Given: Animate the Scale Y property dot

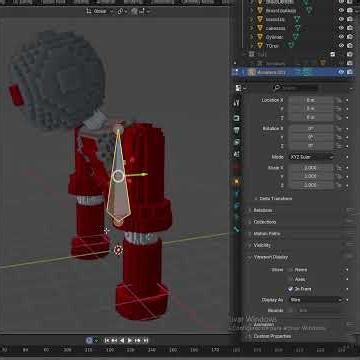Looking at the screenshot, I should [x=347, y=176].
